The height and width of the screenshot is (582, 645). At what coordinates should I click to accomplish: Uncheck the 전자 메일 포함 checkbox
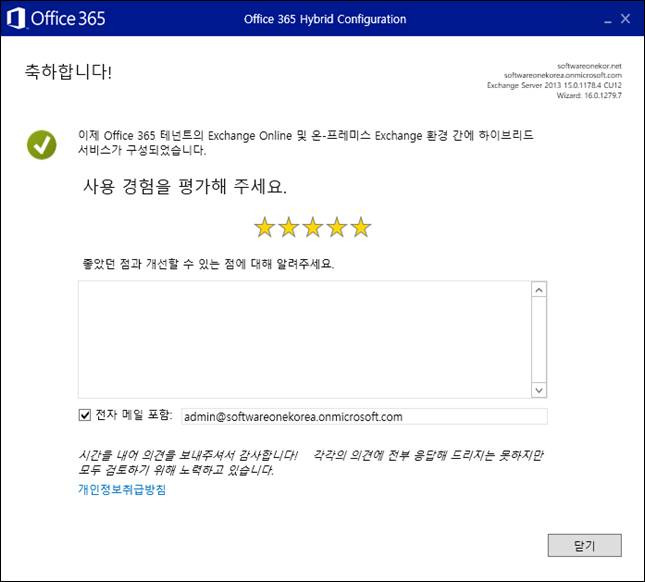point(85,415)
